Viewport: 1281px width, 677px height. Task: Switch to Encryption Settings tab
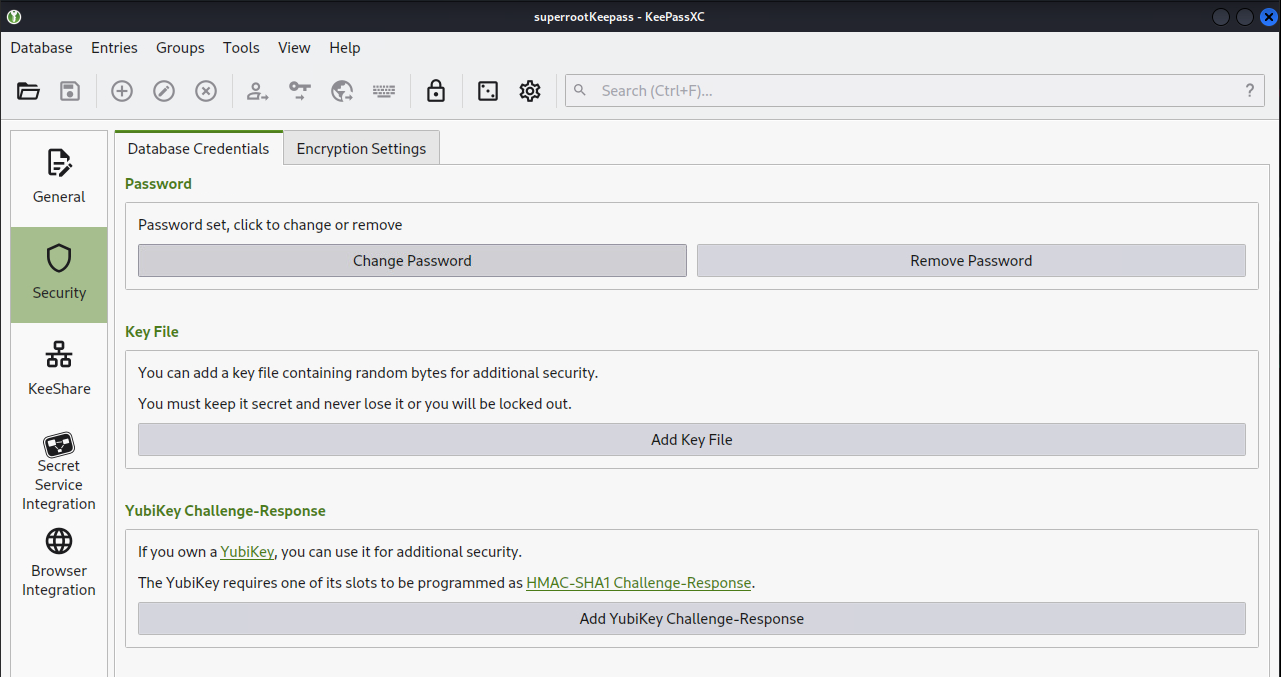point(361,148)
